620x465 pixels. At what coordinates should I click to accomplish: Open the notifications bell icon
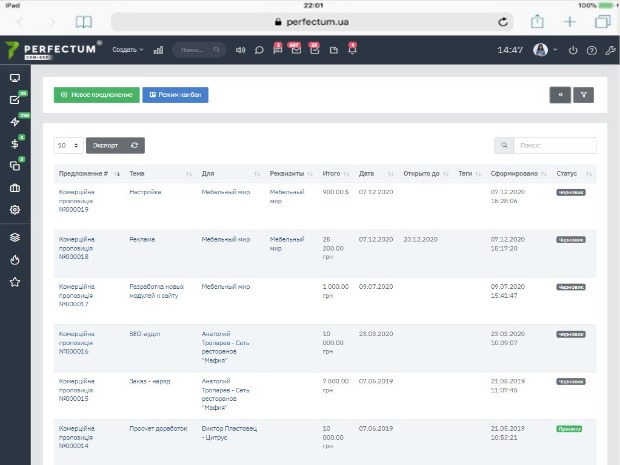(352, 49)
